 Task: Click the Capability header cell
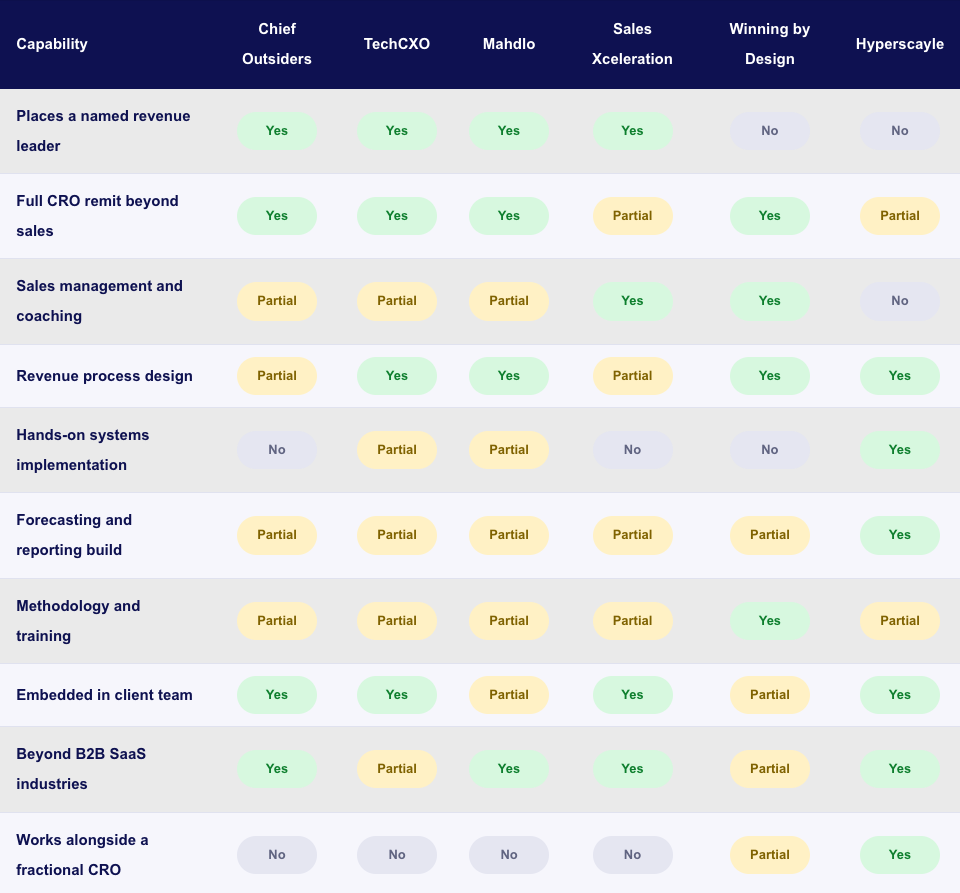pos(52,44)
